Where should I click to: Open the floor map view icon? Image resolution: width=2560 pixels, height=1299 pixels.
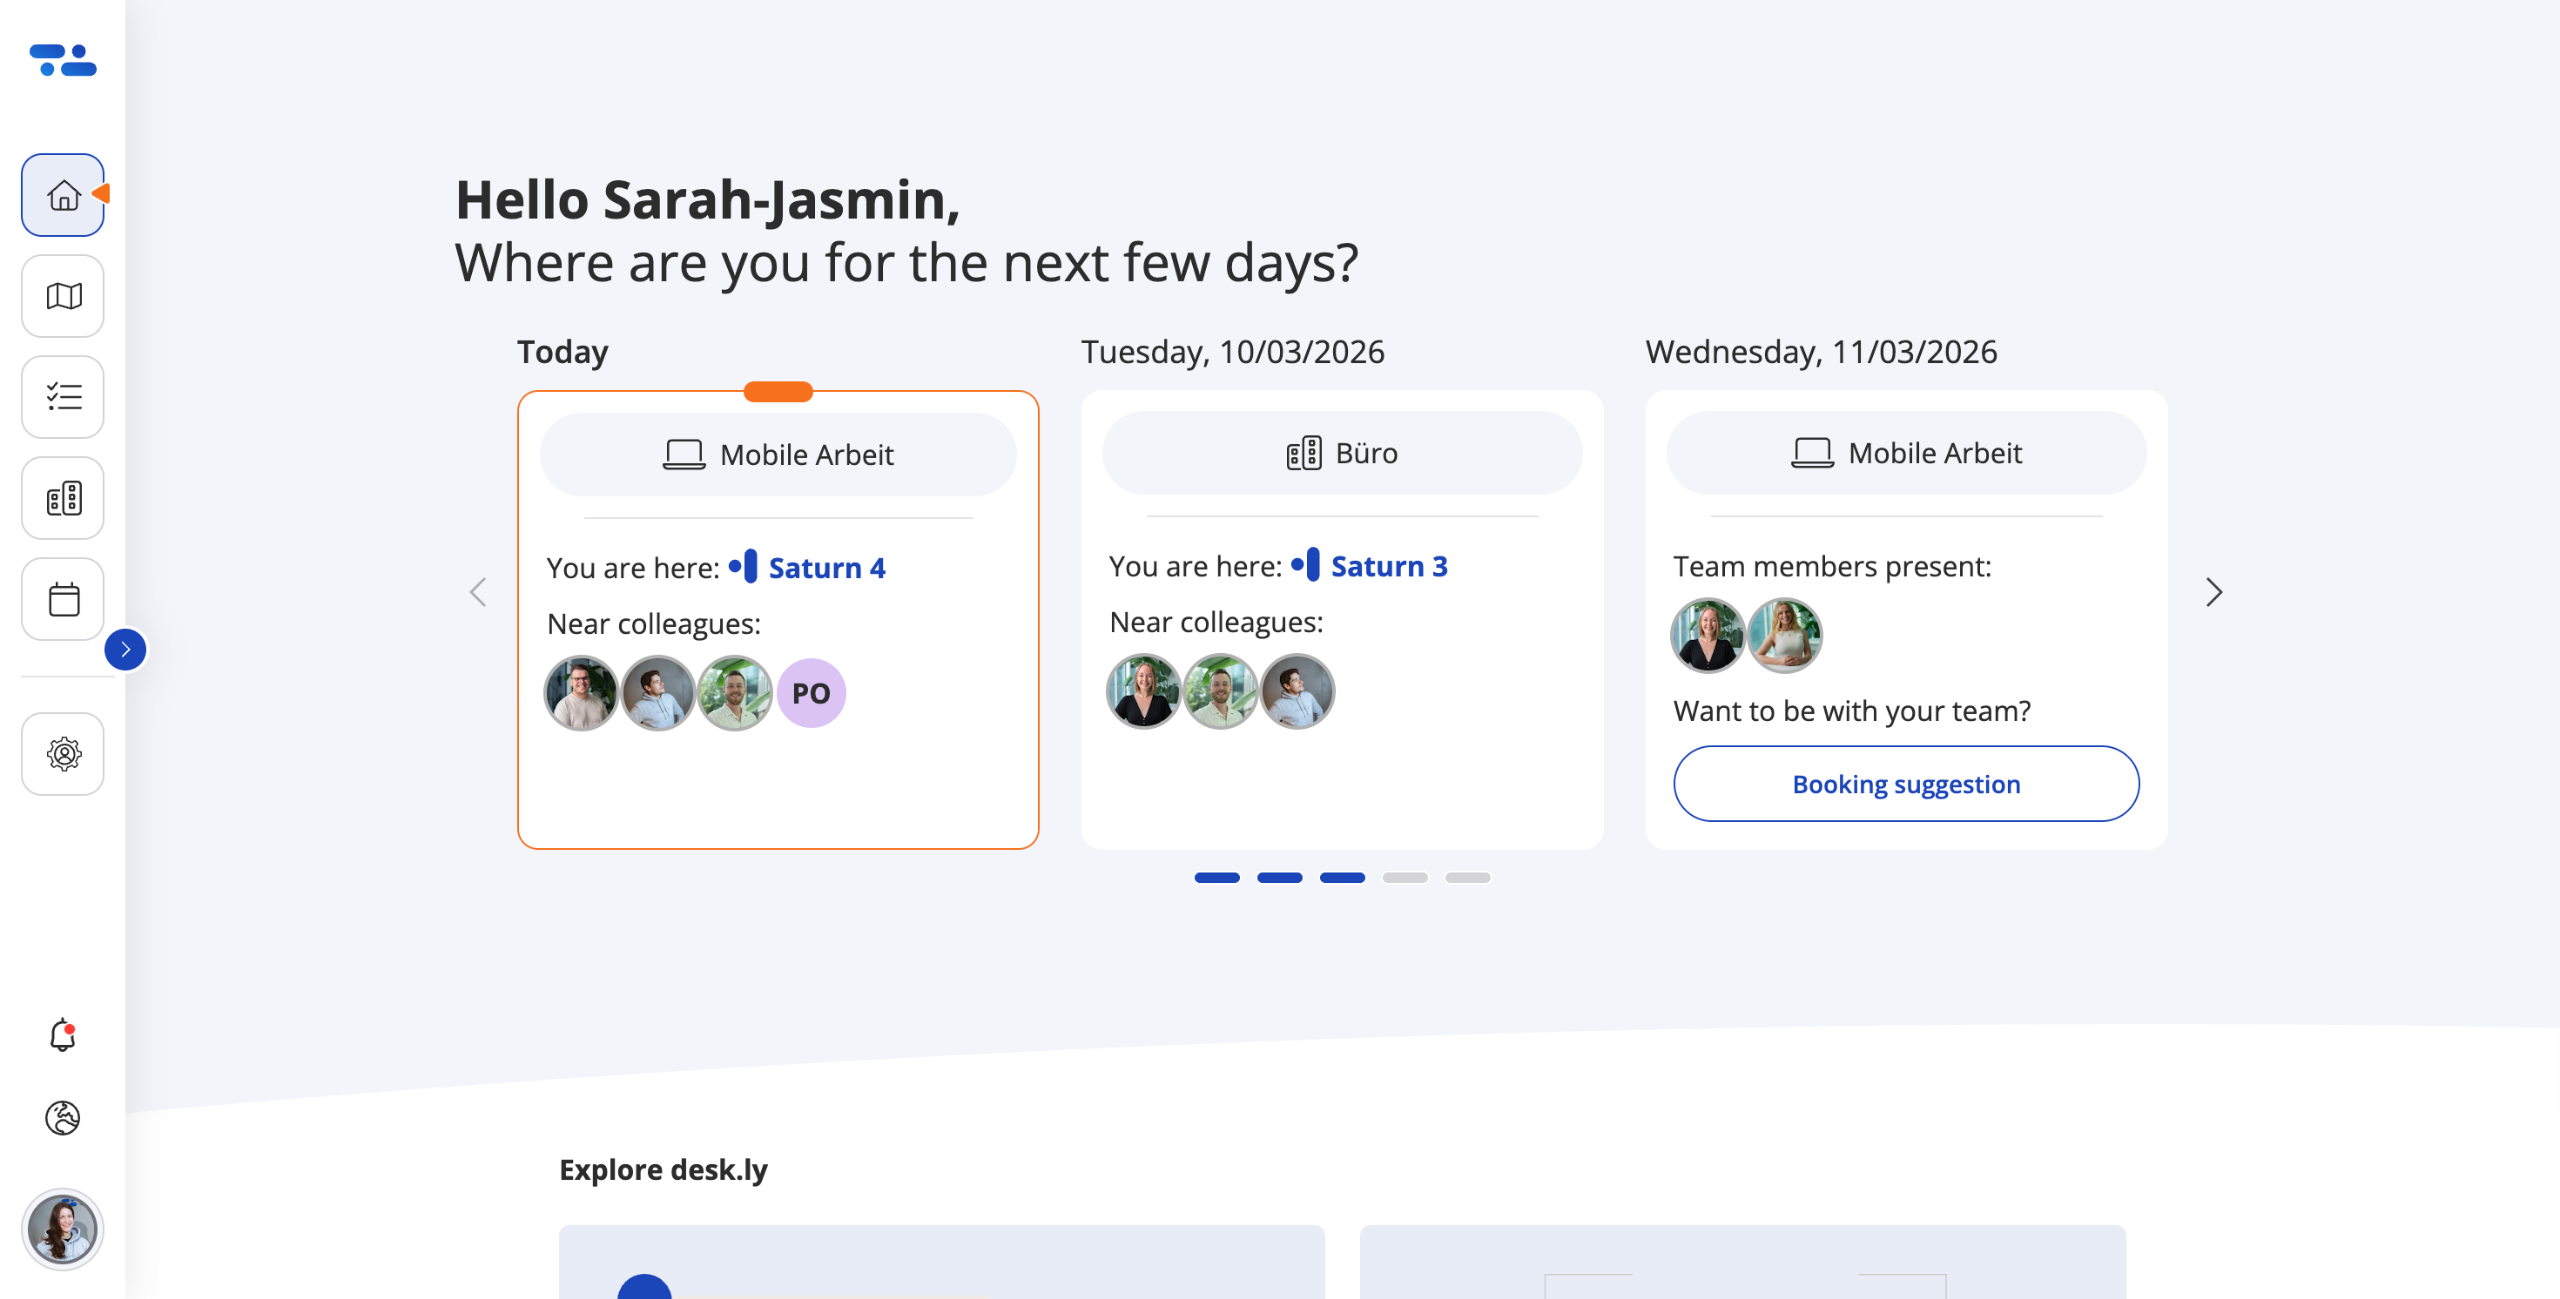(63, 296)
